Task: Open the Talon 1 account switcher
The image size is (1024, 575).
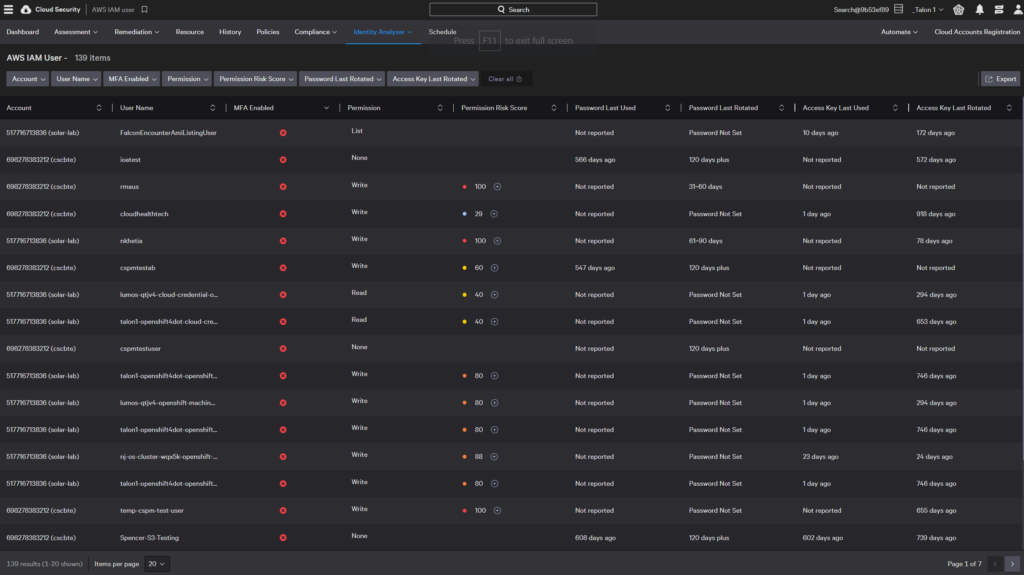Action: click(x=927, y=10)
